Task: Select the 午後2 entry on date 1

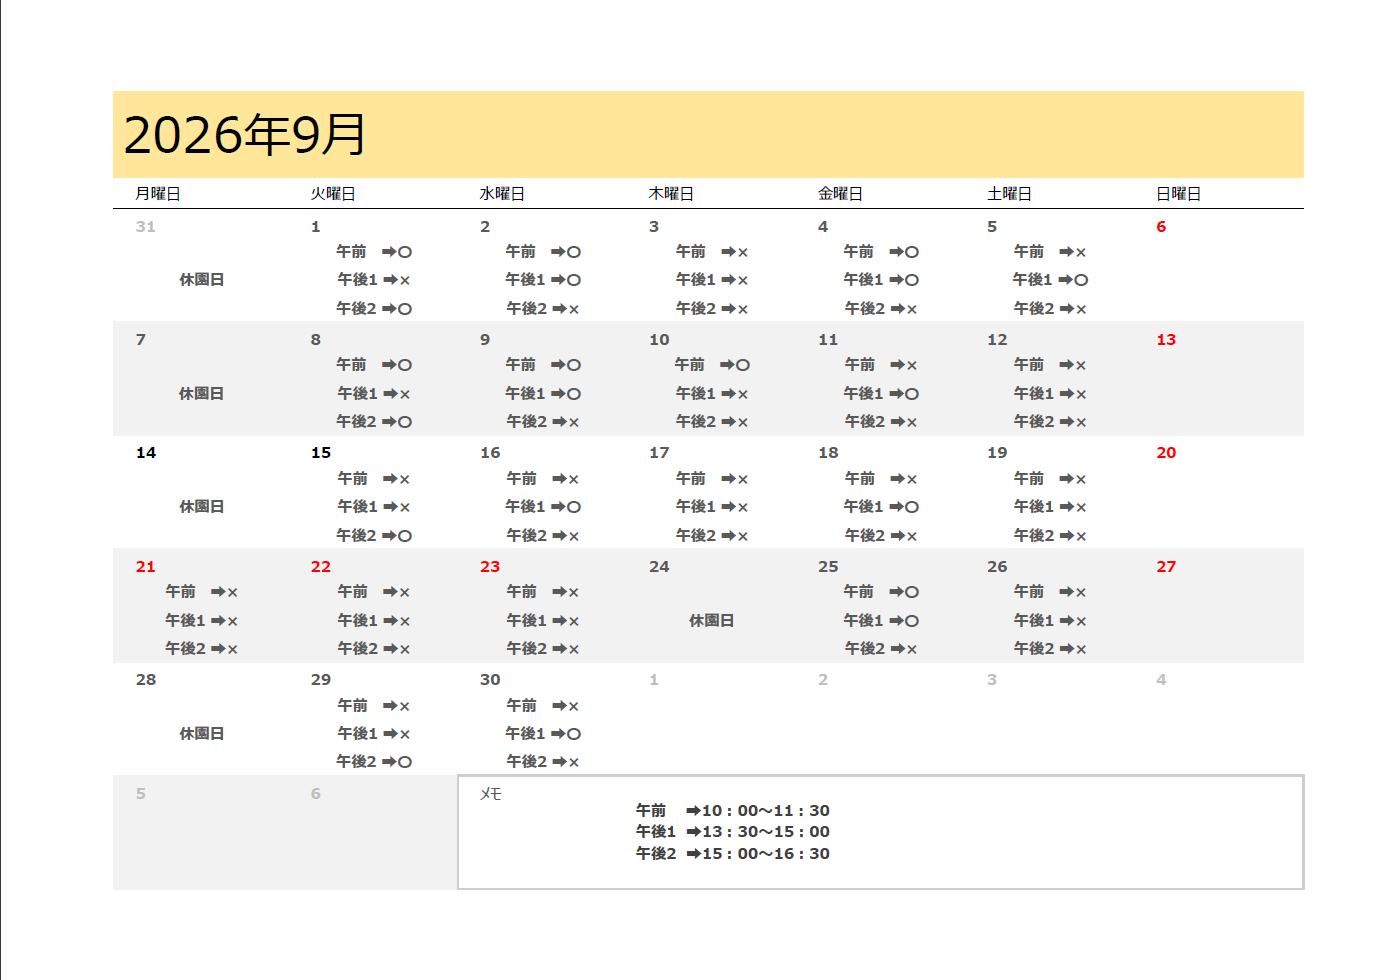Action: coord(374,309)
